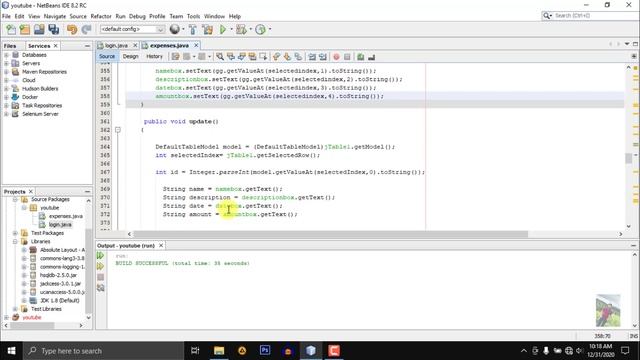
Task: Open File Explorer from the taskbar
Action: (x=219, y=351)
